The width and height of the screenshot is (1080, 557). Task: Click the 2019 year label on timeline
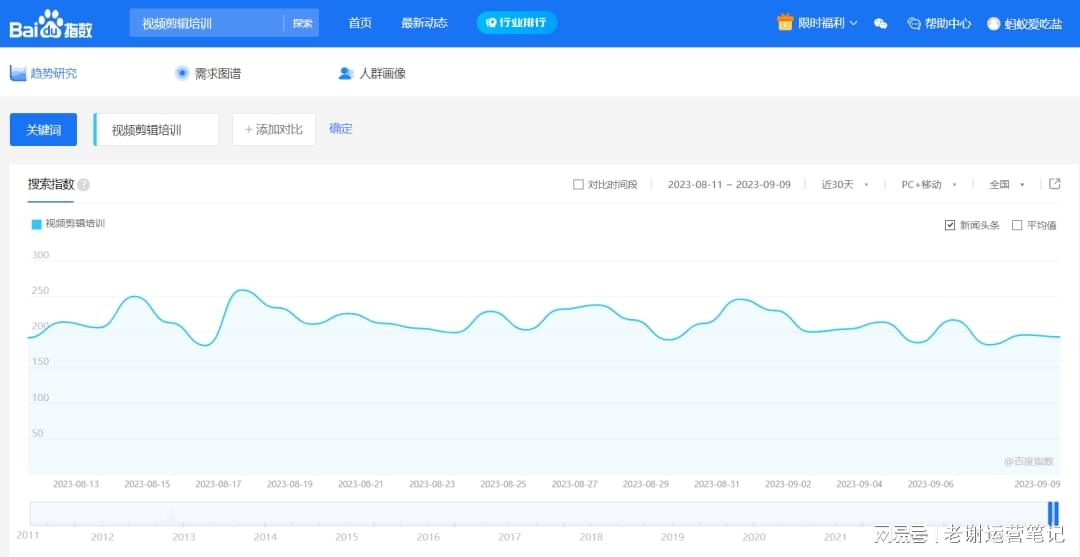click(672, 537)
